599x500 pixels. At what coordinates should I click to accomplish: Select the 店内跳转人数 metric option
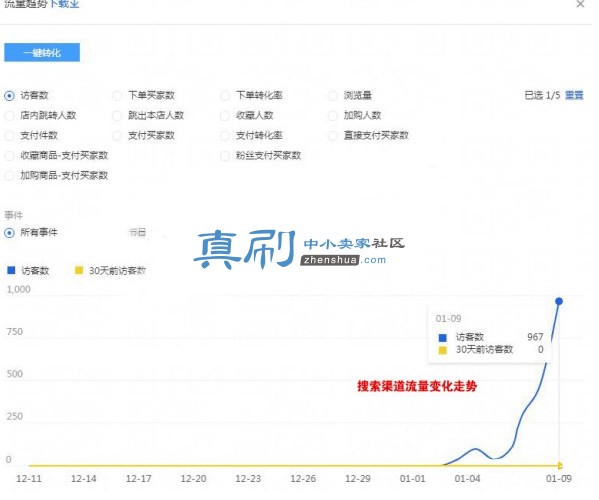(9, 115)
